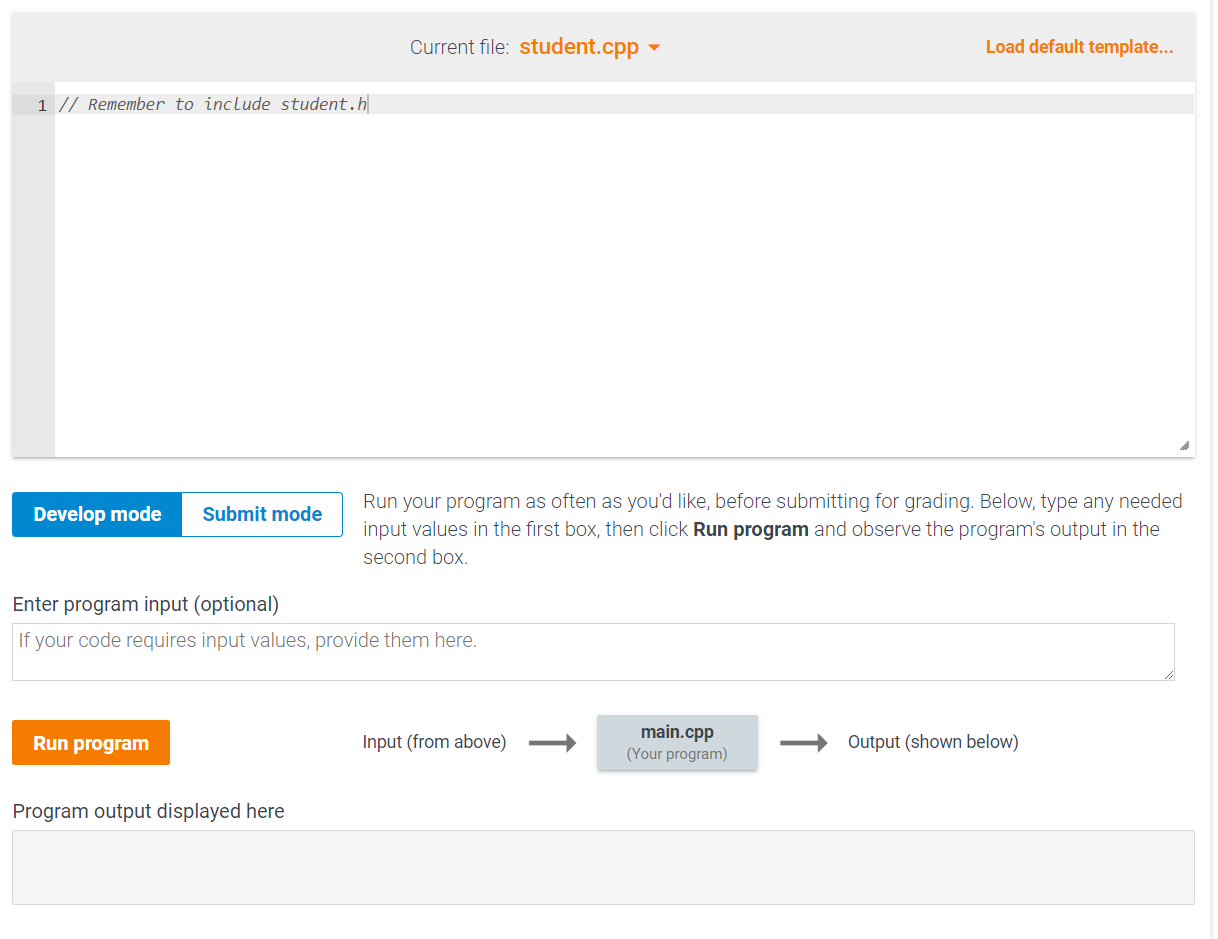Click line number 1 in the editor
Image resolution: width=1218 pixels, height=939 pixels.
pyautogui.click(x=41, y=104)
